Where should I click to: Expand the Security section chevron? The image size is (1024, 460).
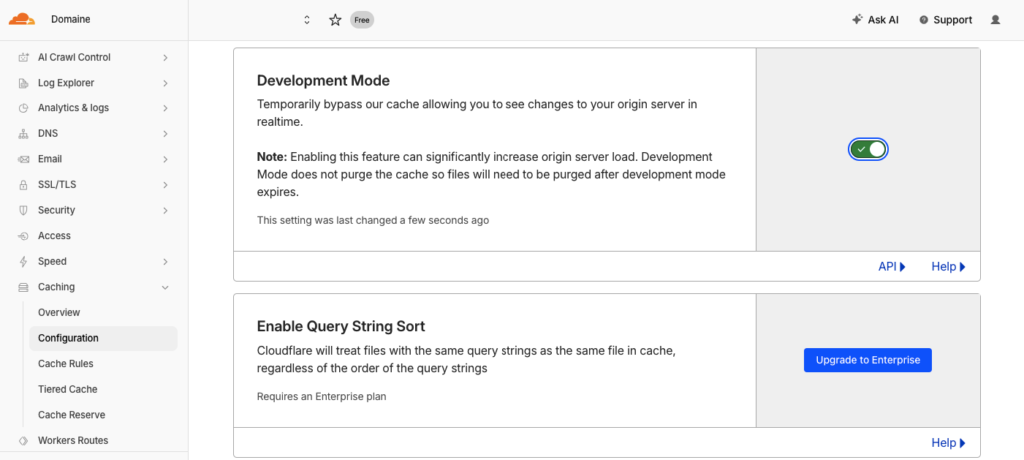click(165, 210)
